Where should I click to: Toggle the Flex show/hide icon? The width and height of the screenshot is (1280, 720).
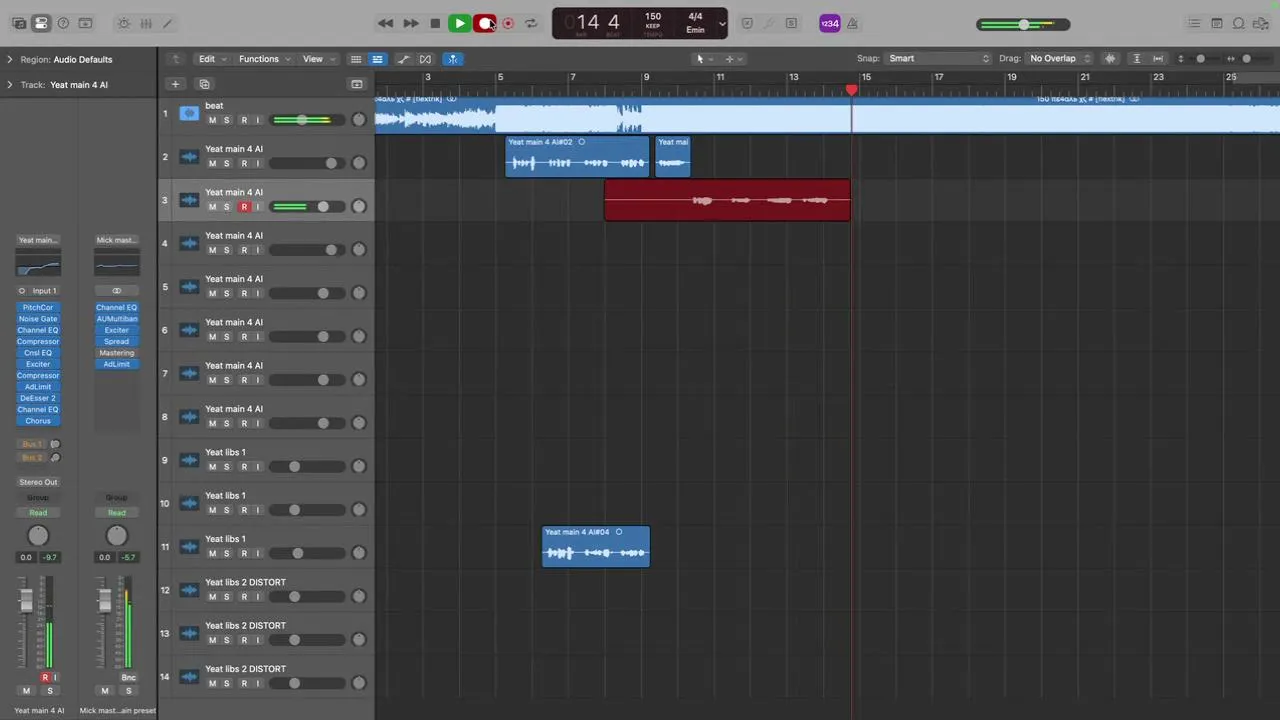425,59
